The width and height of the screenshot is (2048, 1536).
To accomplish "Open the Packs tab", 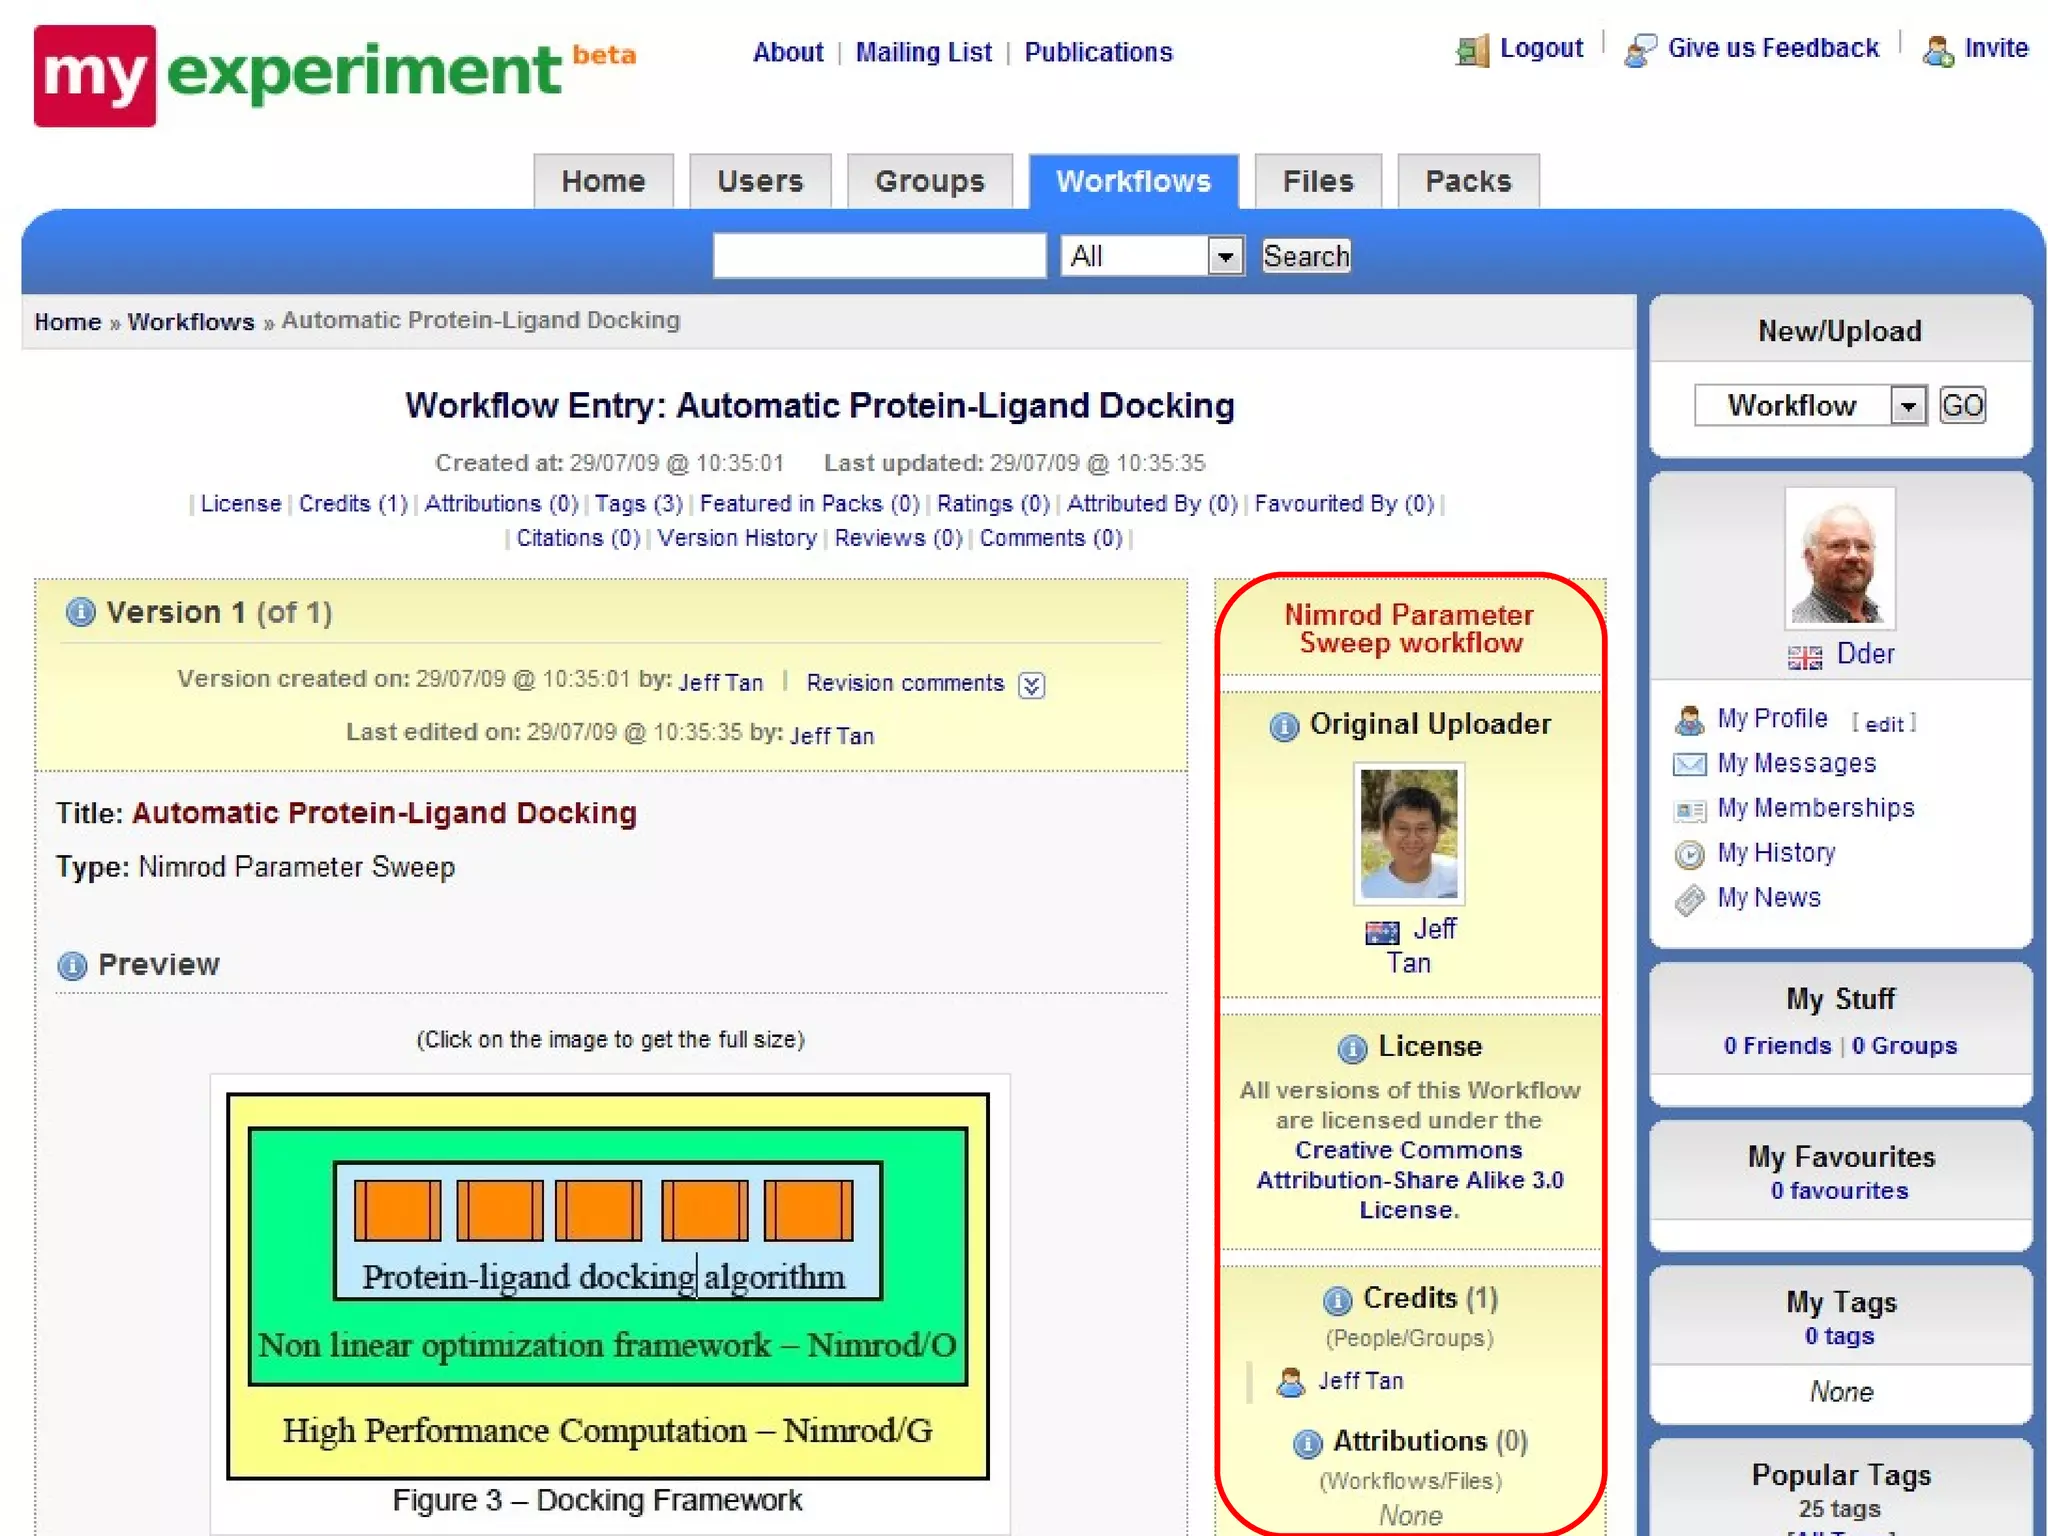I will 1467,182.
